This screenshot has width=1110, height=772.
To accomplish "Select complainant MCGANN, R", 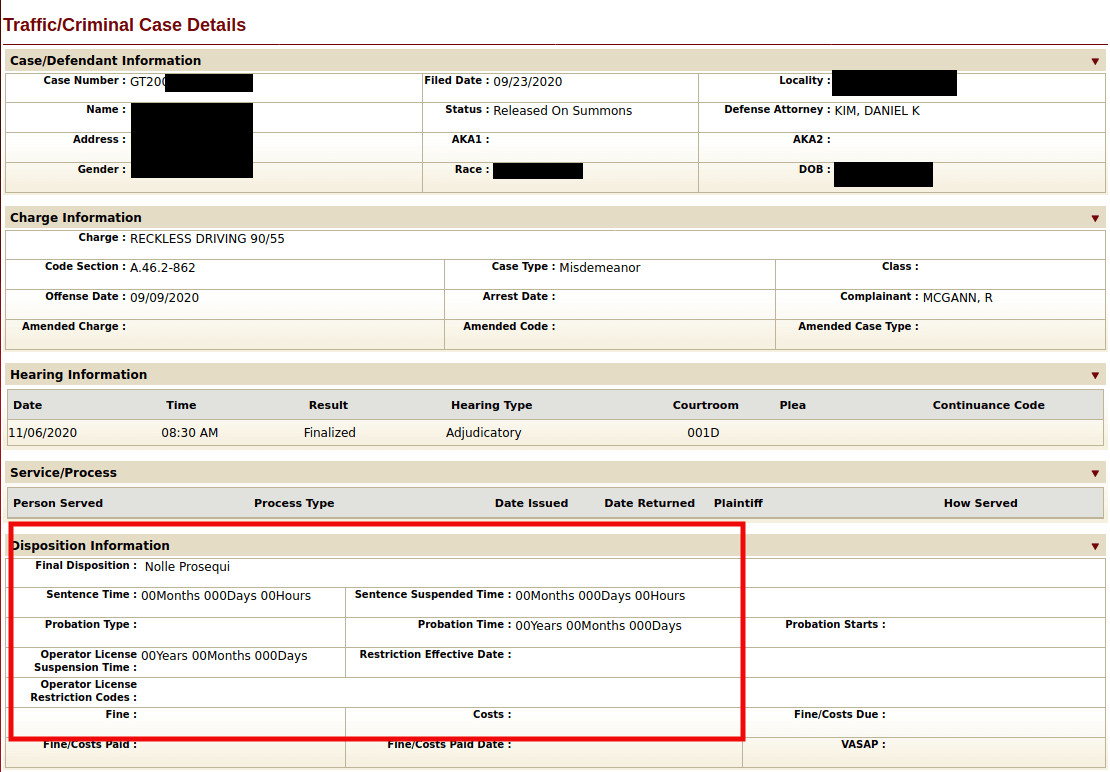I will click(958, 298).
